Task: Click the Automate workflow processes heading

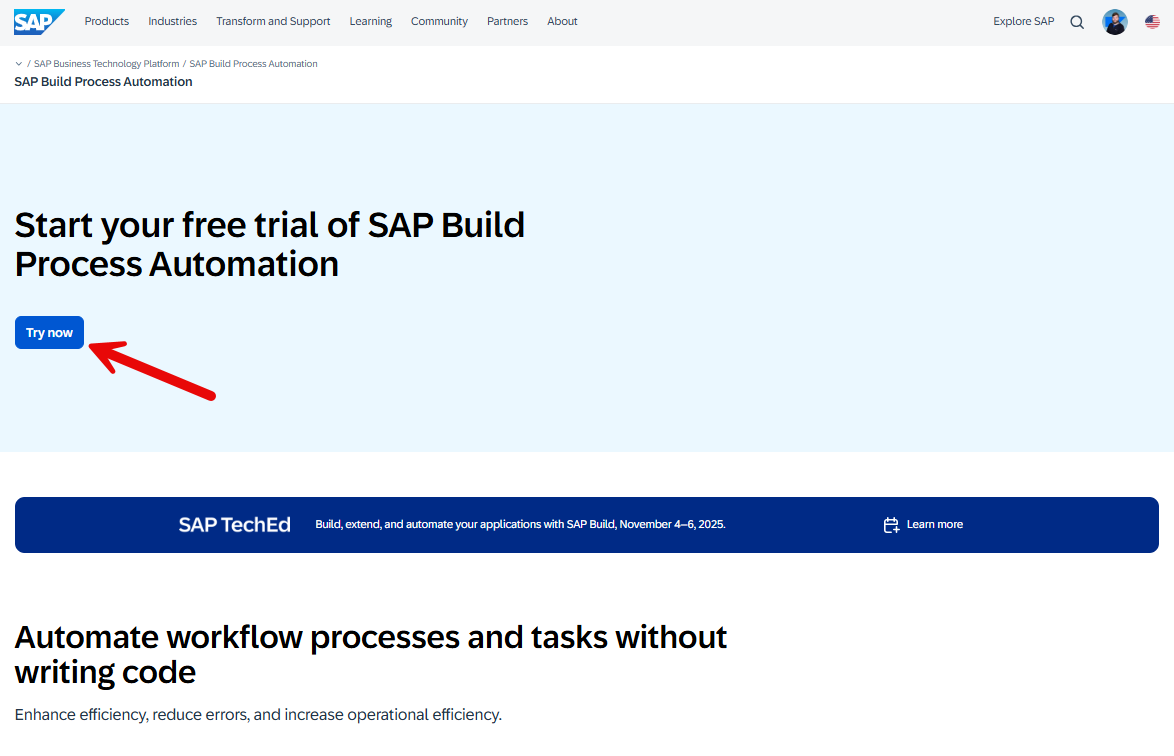Action: (x=371, y=655)
